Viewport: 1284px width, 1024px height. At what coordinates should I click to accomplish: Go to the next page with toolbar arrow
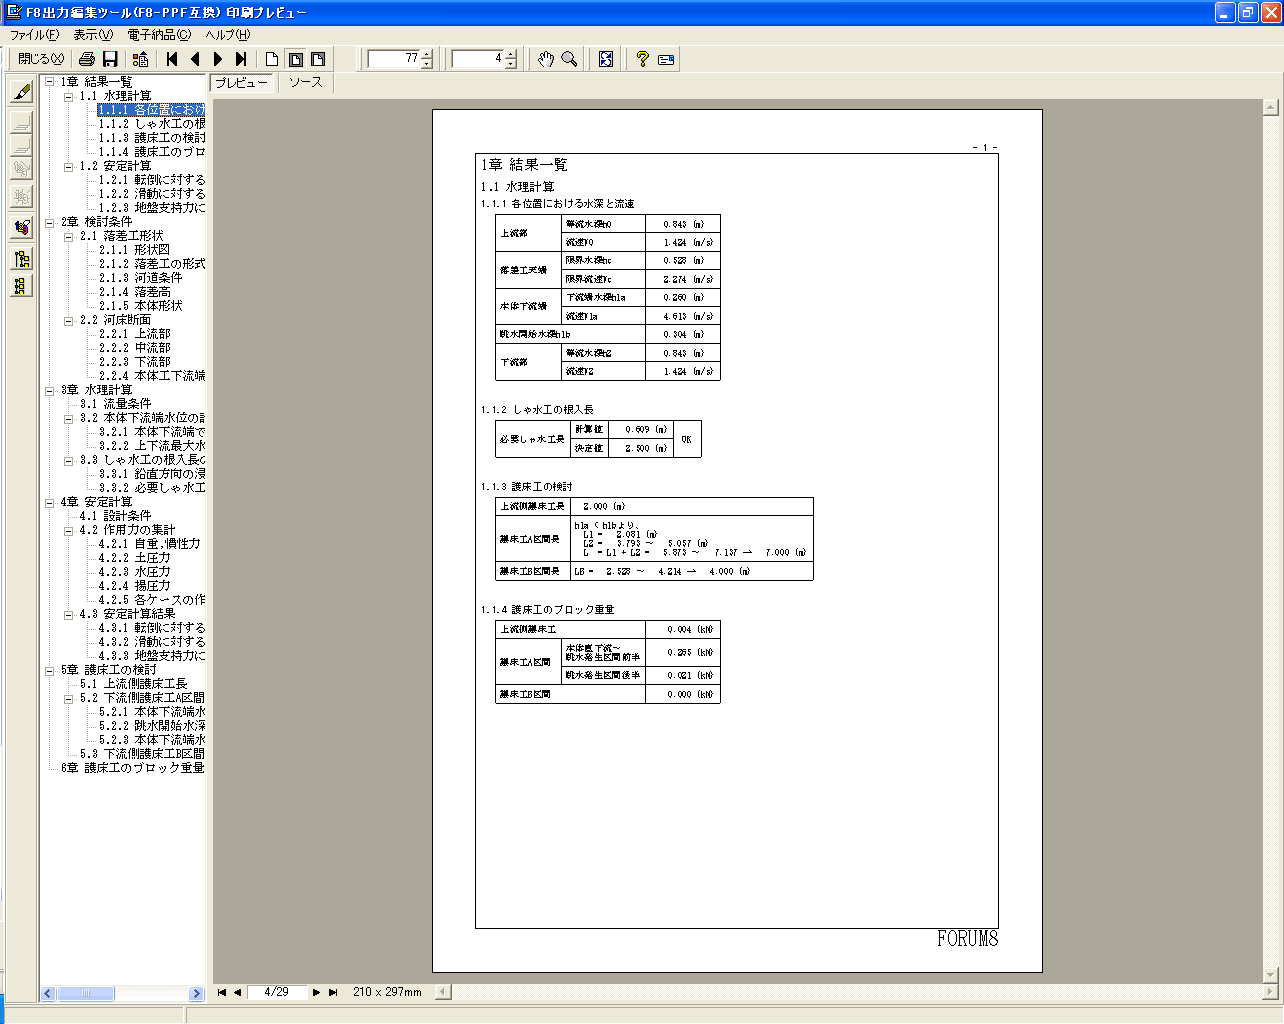click(218, 59)
